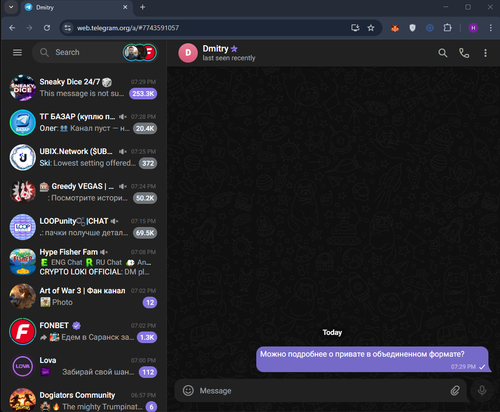Screen dimensions: 500x412
Task: Close the Dmitry browser tab
Action: 125,7
